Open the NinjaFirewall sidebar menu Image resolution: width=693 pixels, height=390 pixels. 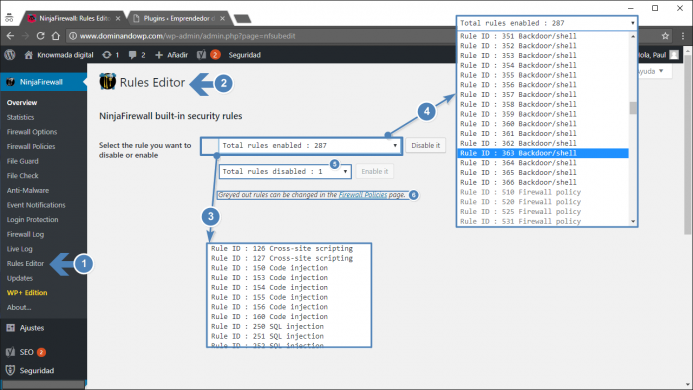click(43, 82)
